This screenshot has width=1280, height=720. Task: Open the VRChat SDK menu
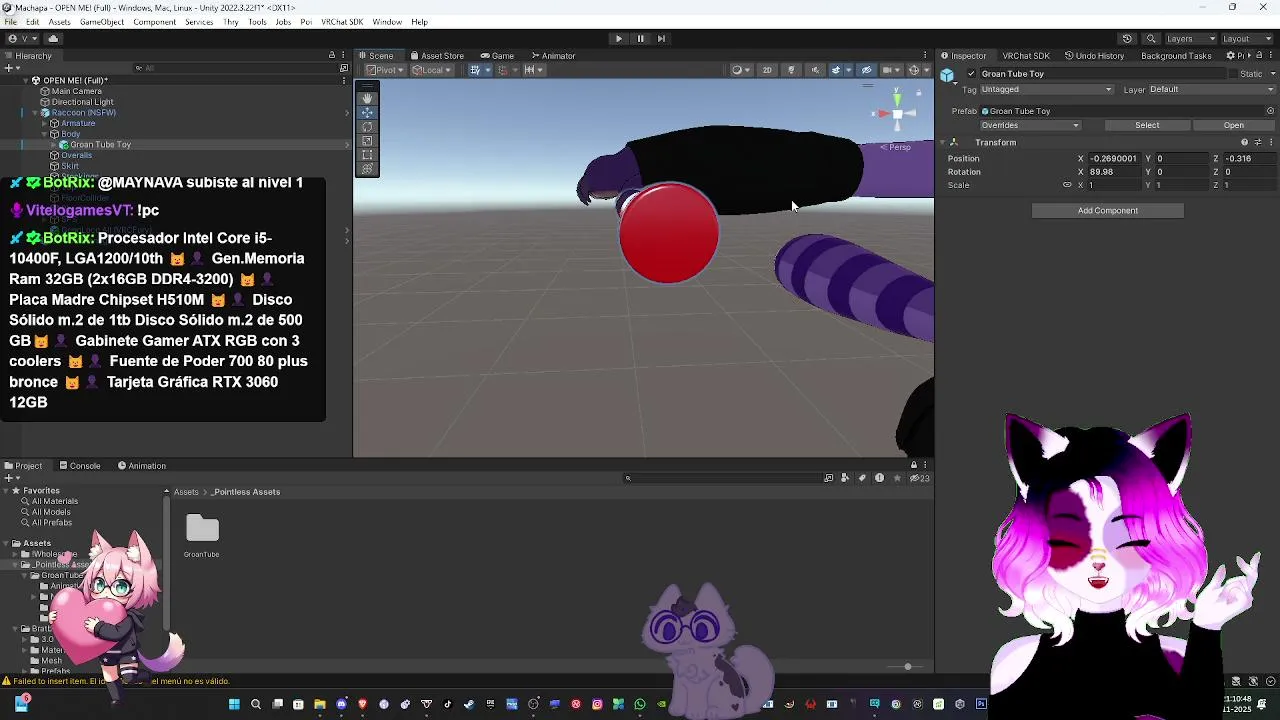tap(342, 22)
